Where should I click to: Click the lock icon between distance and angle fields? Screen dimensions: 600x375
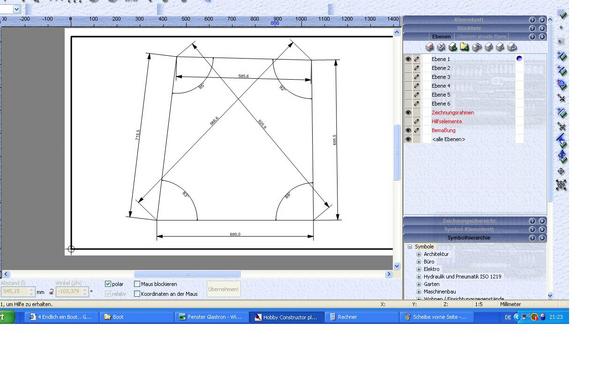tap(51, 292)
